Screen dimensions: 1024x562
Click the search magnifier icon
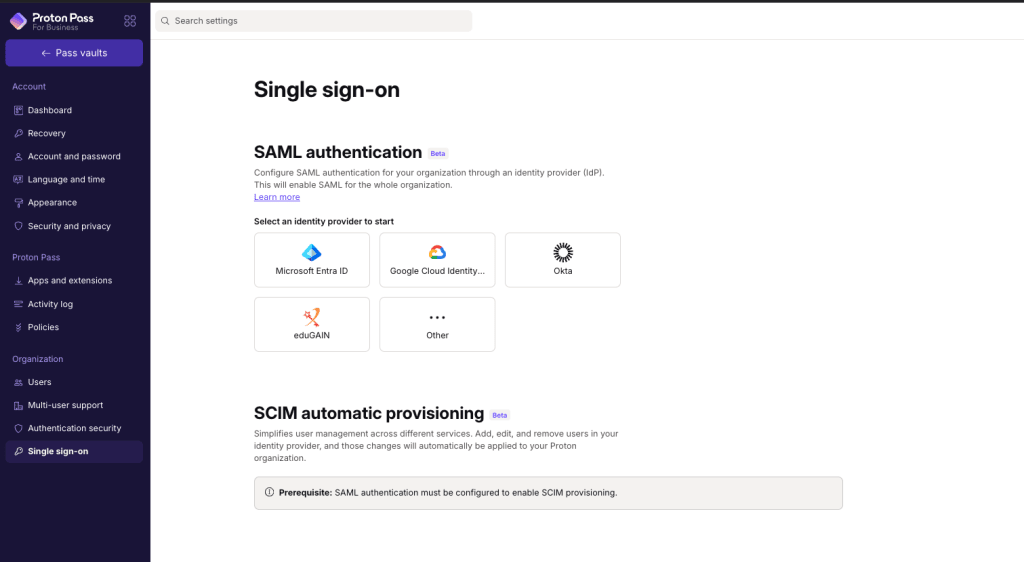tap(165, 21)
